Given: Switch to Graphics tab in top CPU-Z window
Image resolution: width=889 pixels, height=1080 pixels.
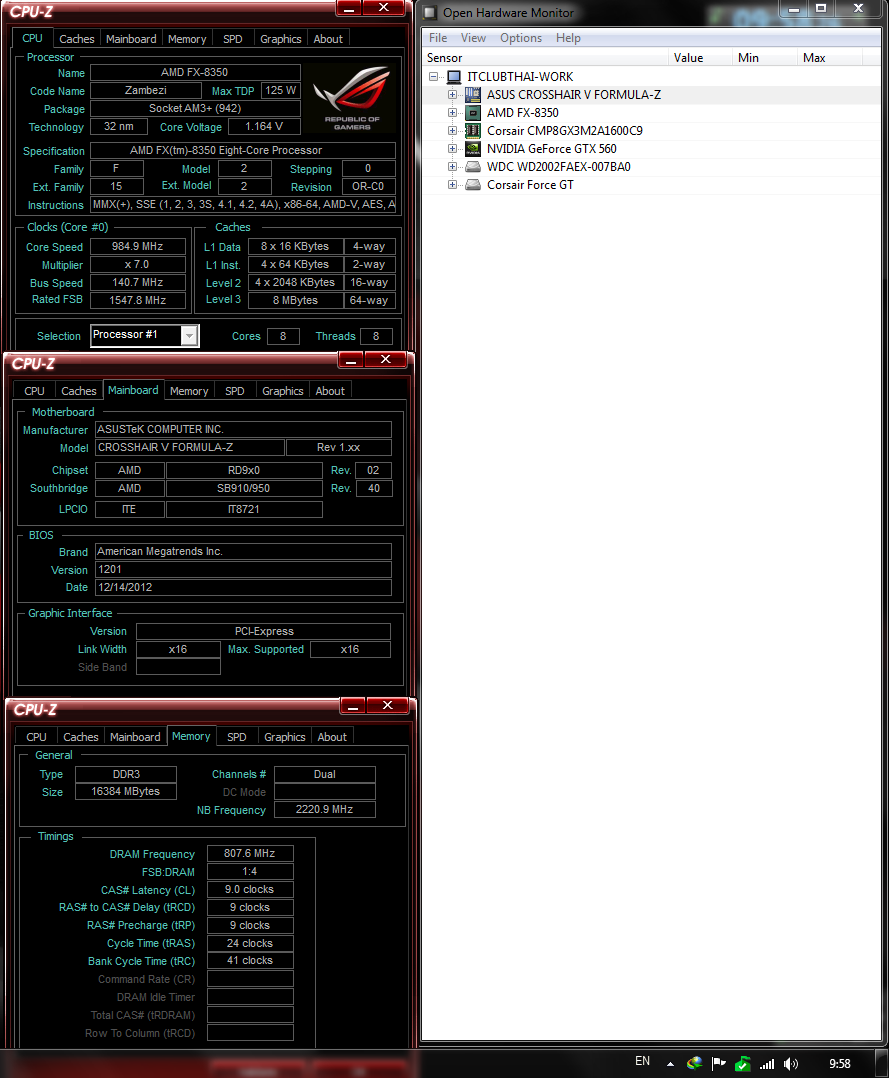Looking at the screenshot, I should click(280, 39).
